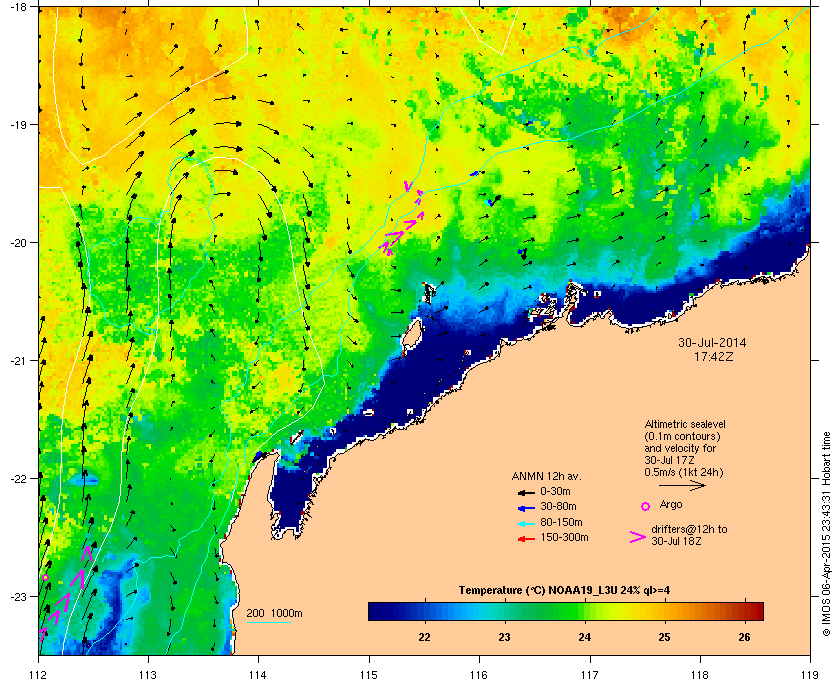Viewport: 840px width, 680px height.
Task: Click the longitude axis label '112'
Action: point(39,675)
